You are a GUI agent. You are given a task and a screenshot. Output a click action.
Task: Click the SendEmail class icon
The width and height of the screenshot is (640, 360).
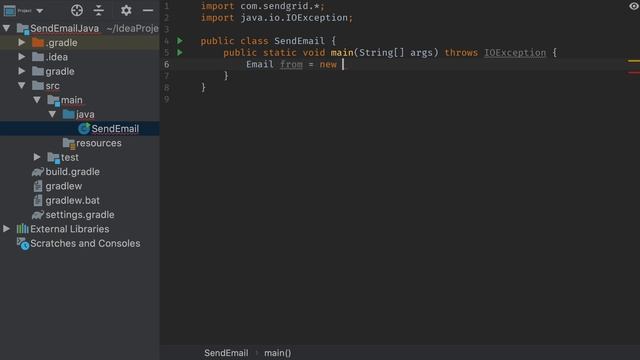(84, 129)
